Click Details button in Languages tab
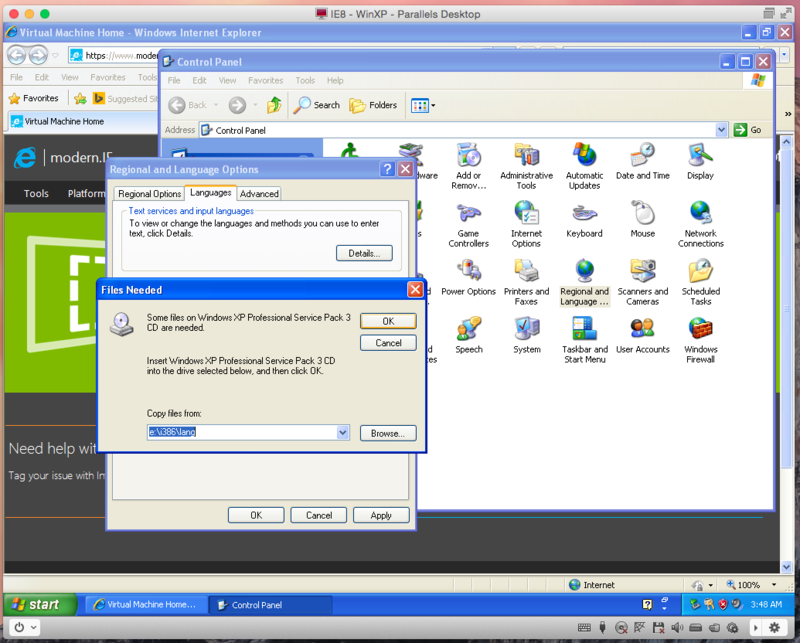The height and width of the screenshot is (643, 800). coord(364,253)
